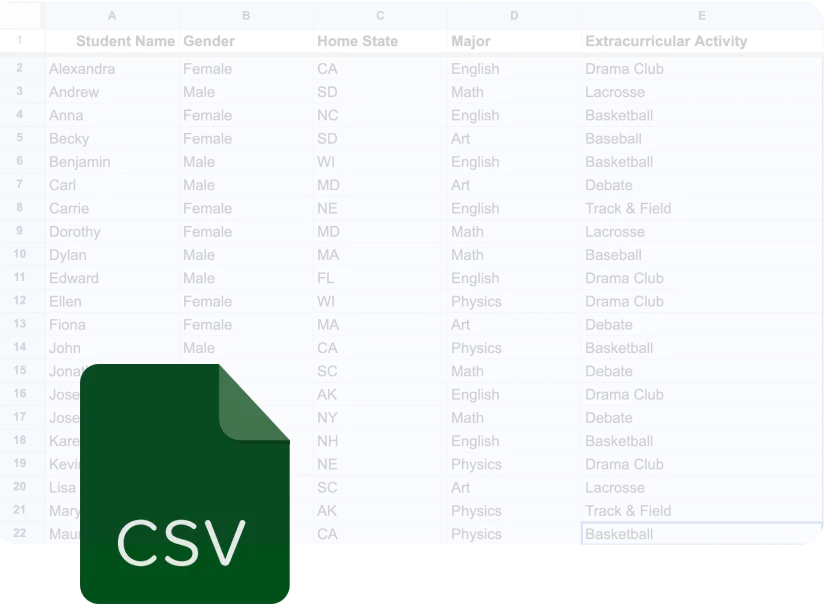
Task: Click the Track & Field cell in row 21
Action: click(702, 511)
